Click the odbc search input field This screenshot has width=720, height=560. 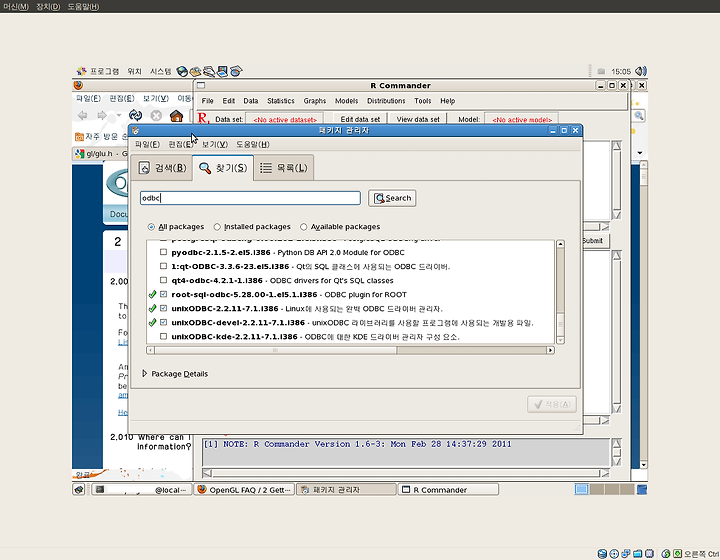tap(250, 198)
